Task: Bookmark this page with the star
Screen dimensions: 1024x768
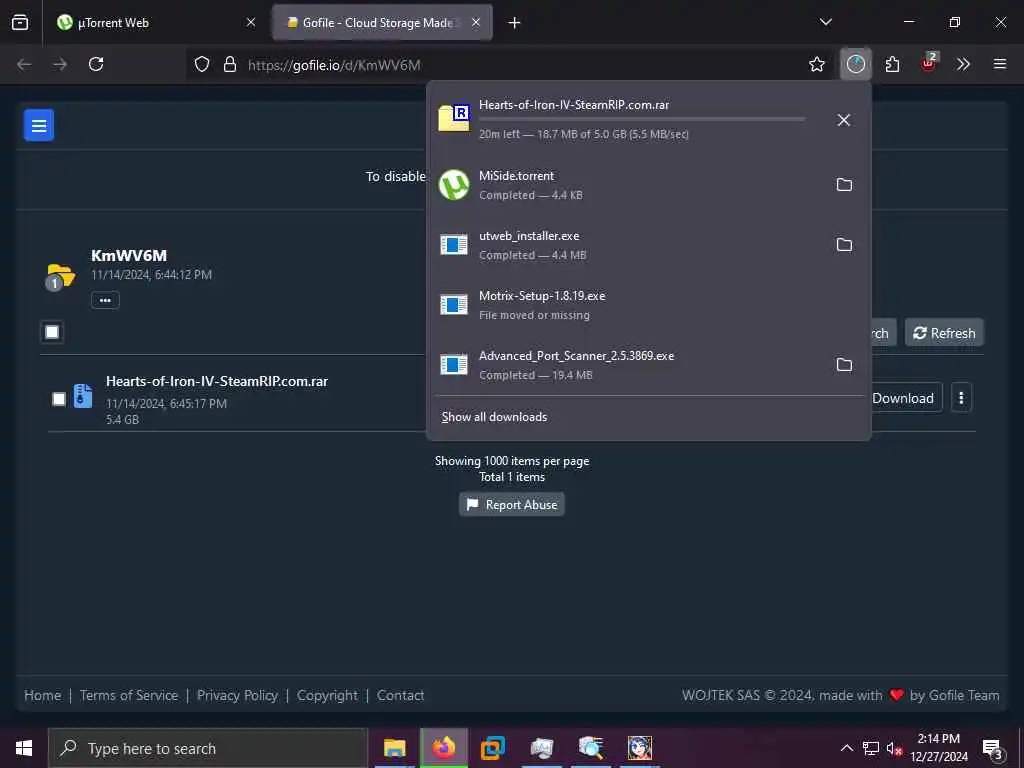Action: click(x=816, y=64)
